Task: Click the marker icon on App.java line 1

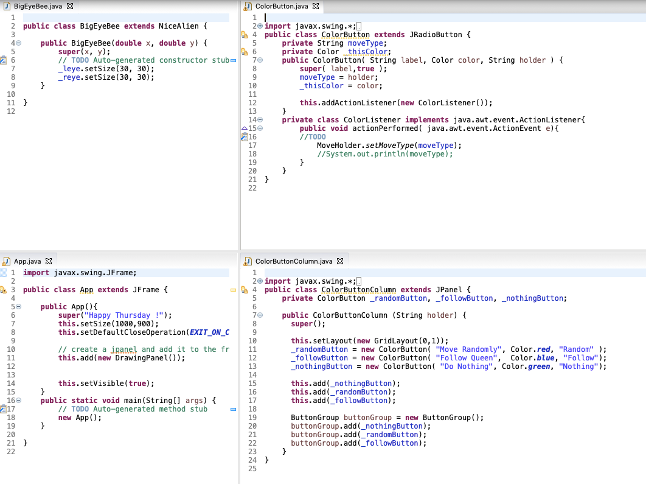Action: pyautogui.click(x=3, y=273)
